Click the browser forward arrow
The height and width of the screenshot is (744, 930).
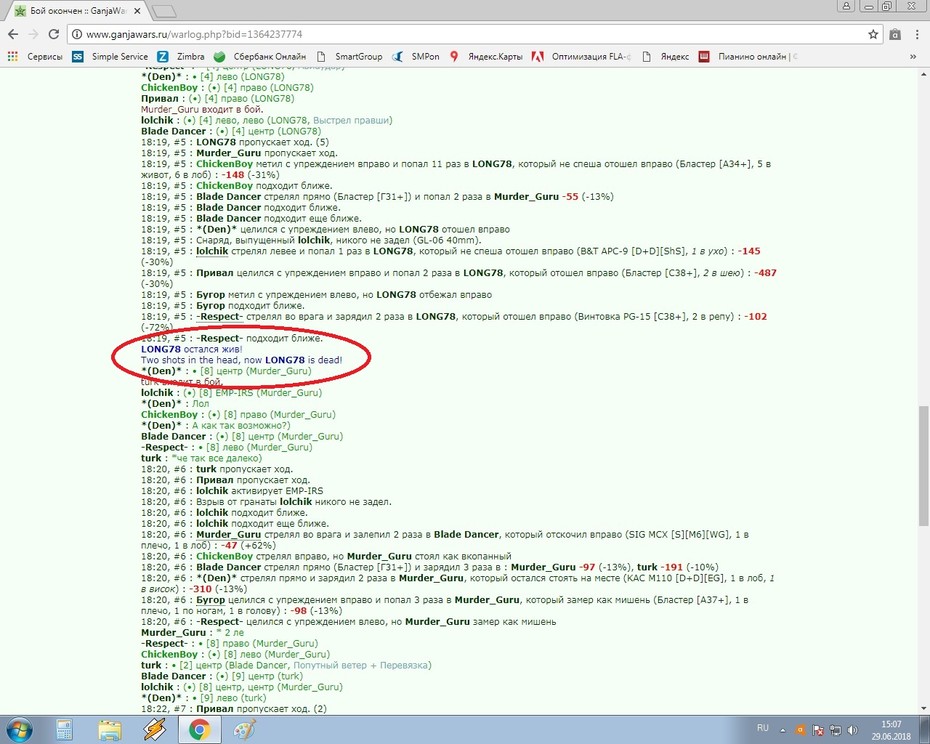pyautogui.click(x=33, y=34)
